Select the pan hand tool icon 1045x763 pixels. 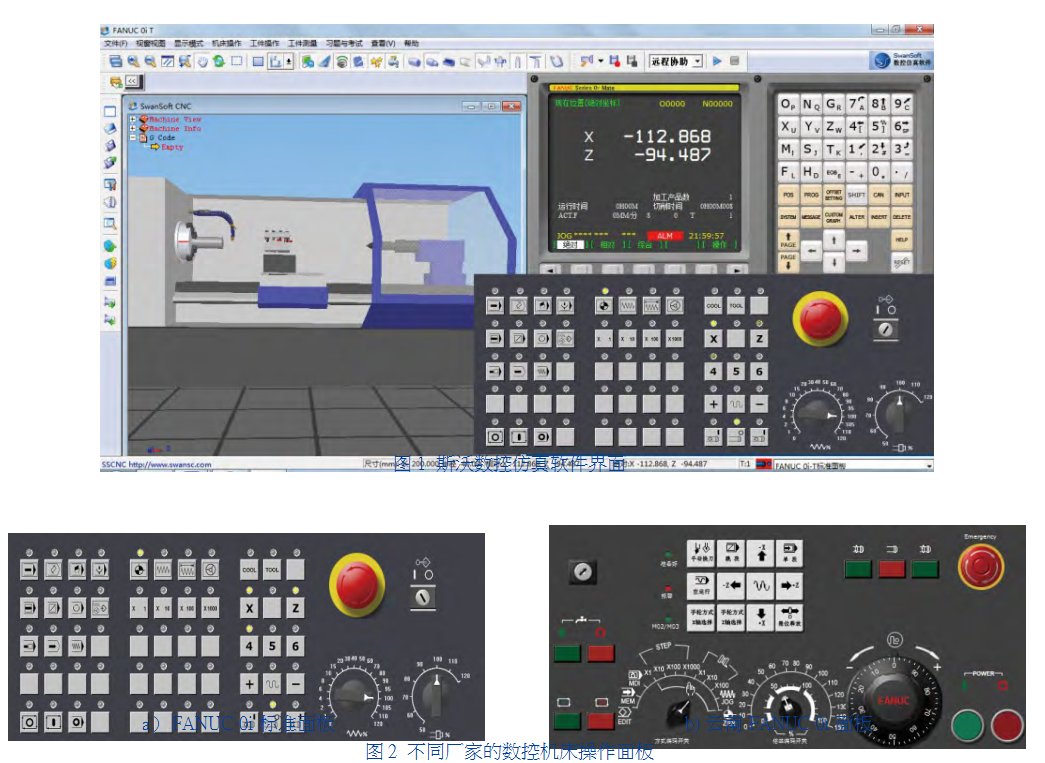[202, 61]
